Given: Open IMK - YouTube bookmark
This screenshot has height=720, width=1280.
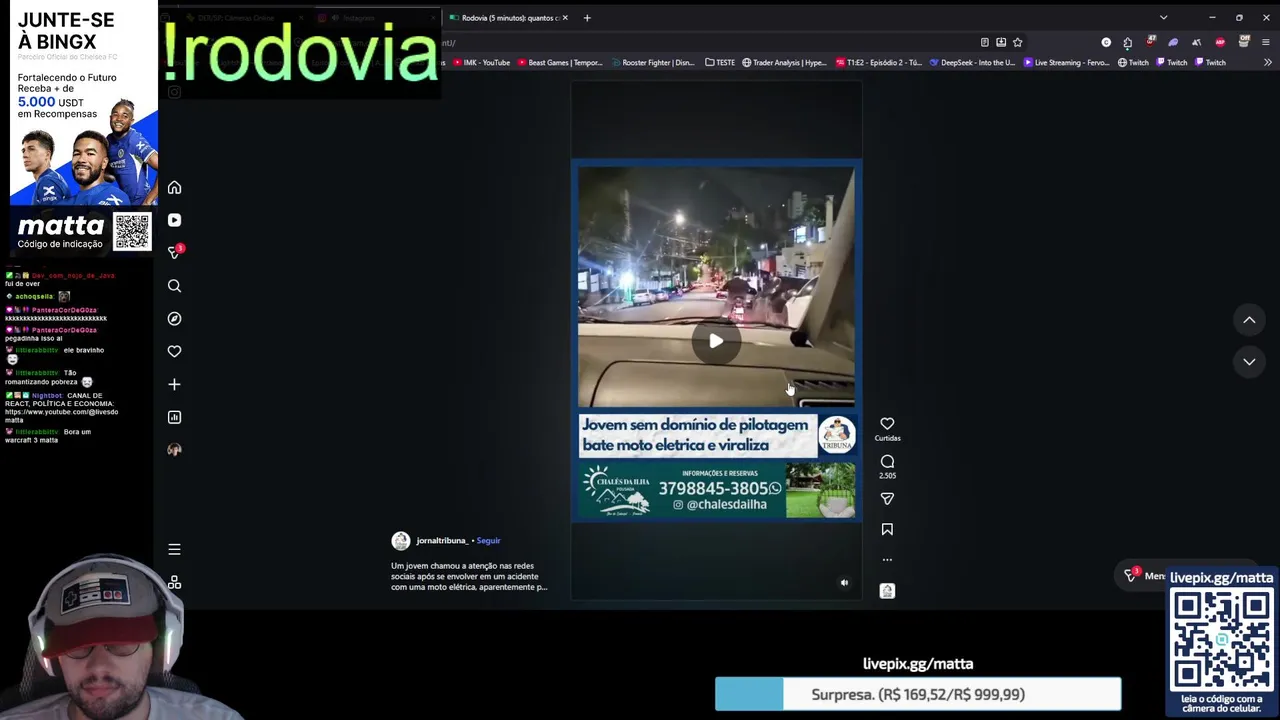Looking at the screenshot, I should pos(482,62).
